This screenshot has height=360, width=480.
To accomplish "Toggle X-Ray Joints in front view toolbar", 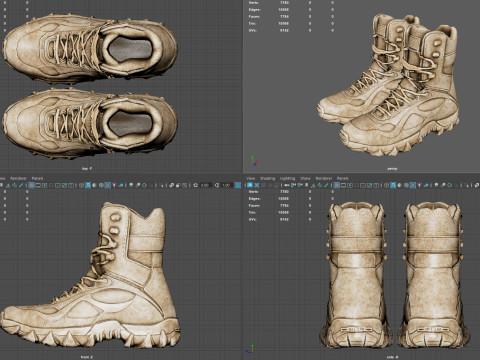I will coord(184,185).
